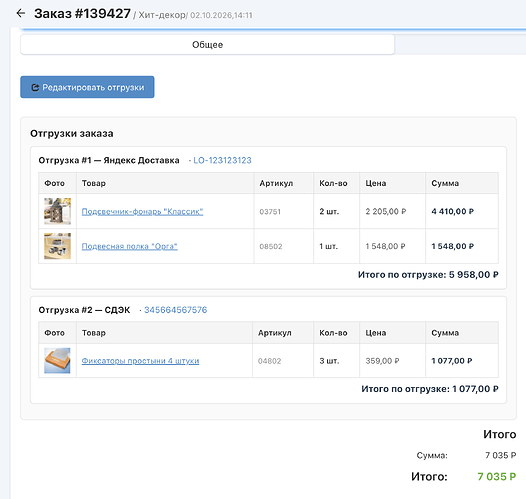View the sheet fasteners photo thumbnail
Viewport: 526px width, 499px height.
click(57, 361)
